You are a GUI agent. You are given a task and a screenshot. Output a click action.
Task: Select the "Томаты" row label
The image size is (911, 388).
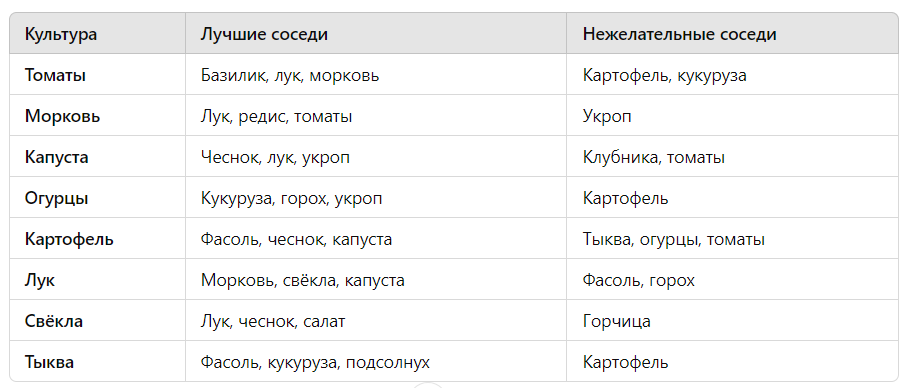tap(55, 76)
